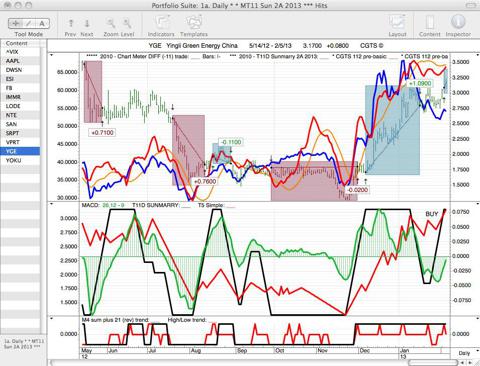Click '1a. Daily * * MT11' portfolio label
The height and width of the screenshot is (366, 480).
click(x=23, y=344)
